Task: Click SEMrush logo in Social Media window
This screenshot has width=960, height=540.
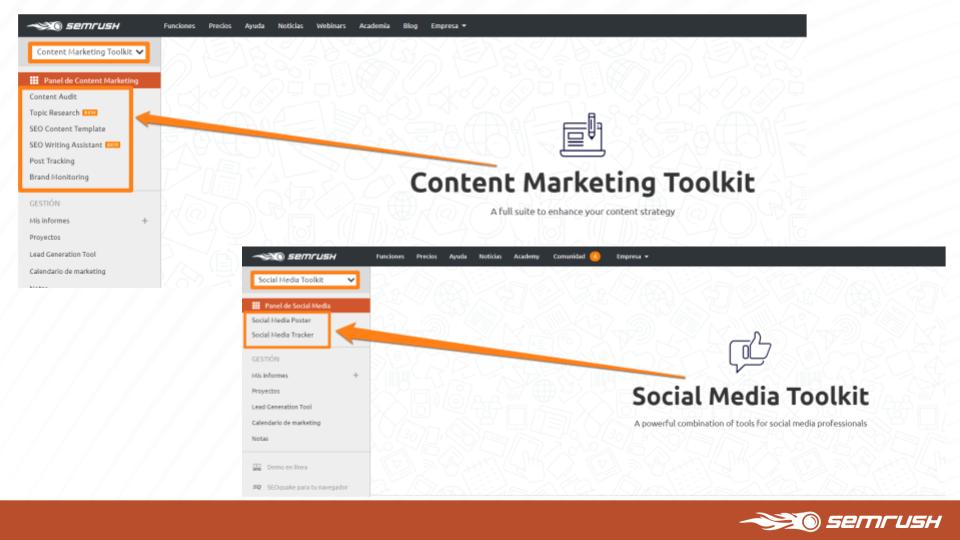Action: click(294, 256)
